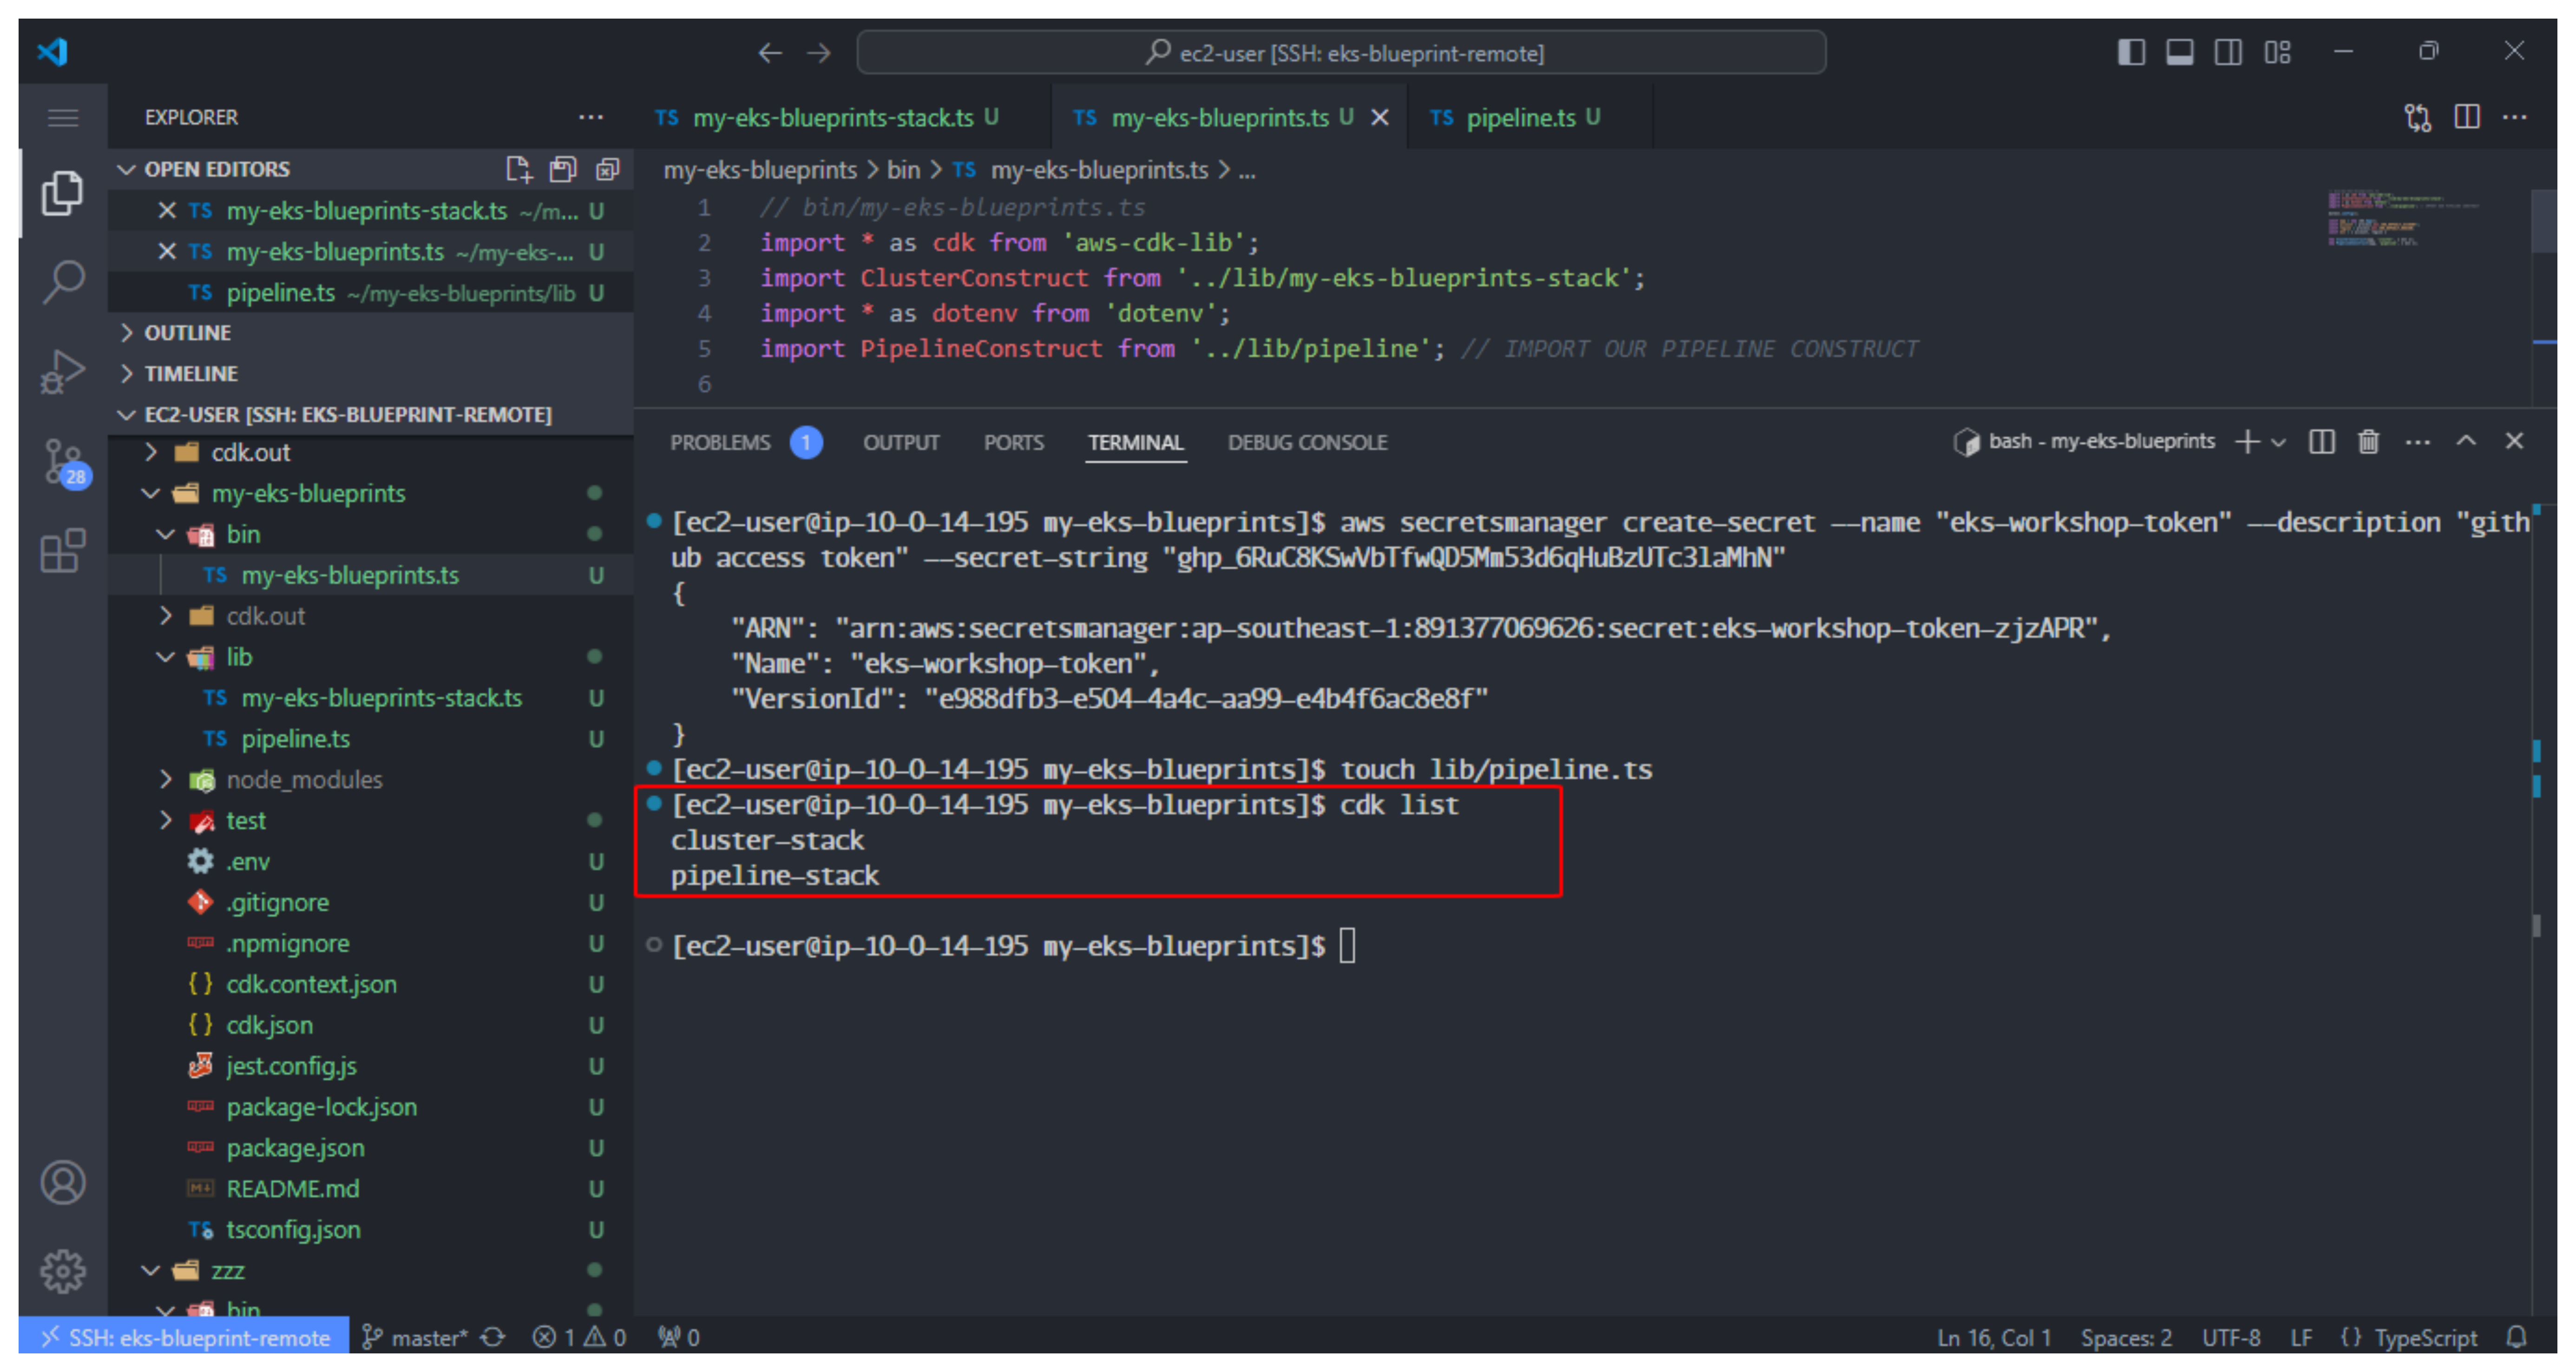The width and height of the screenshot is (2576, 1372).
Task: Expand the test folder
Action: (166, 821)
